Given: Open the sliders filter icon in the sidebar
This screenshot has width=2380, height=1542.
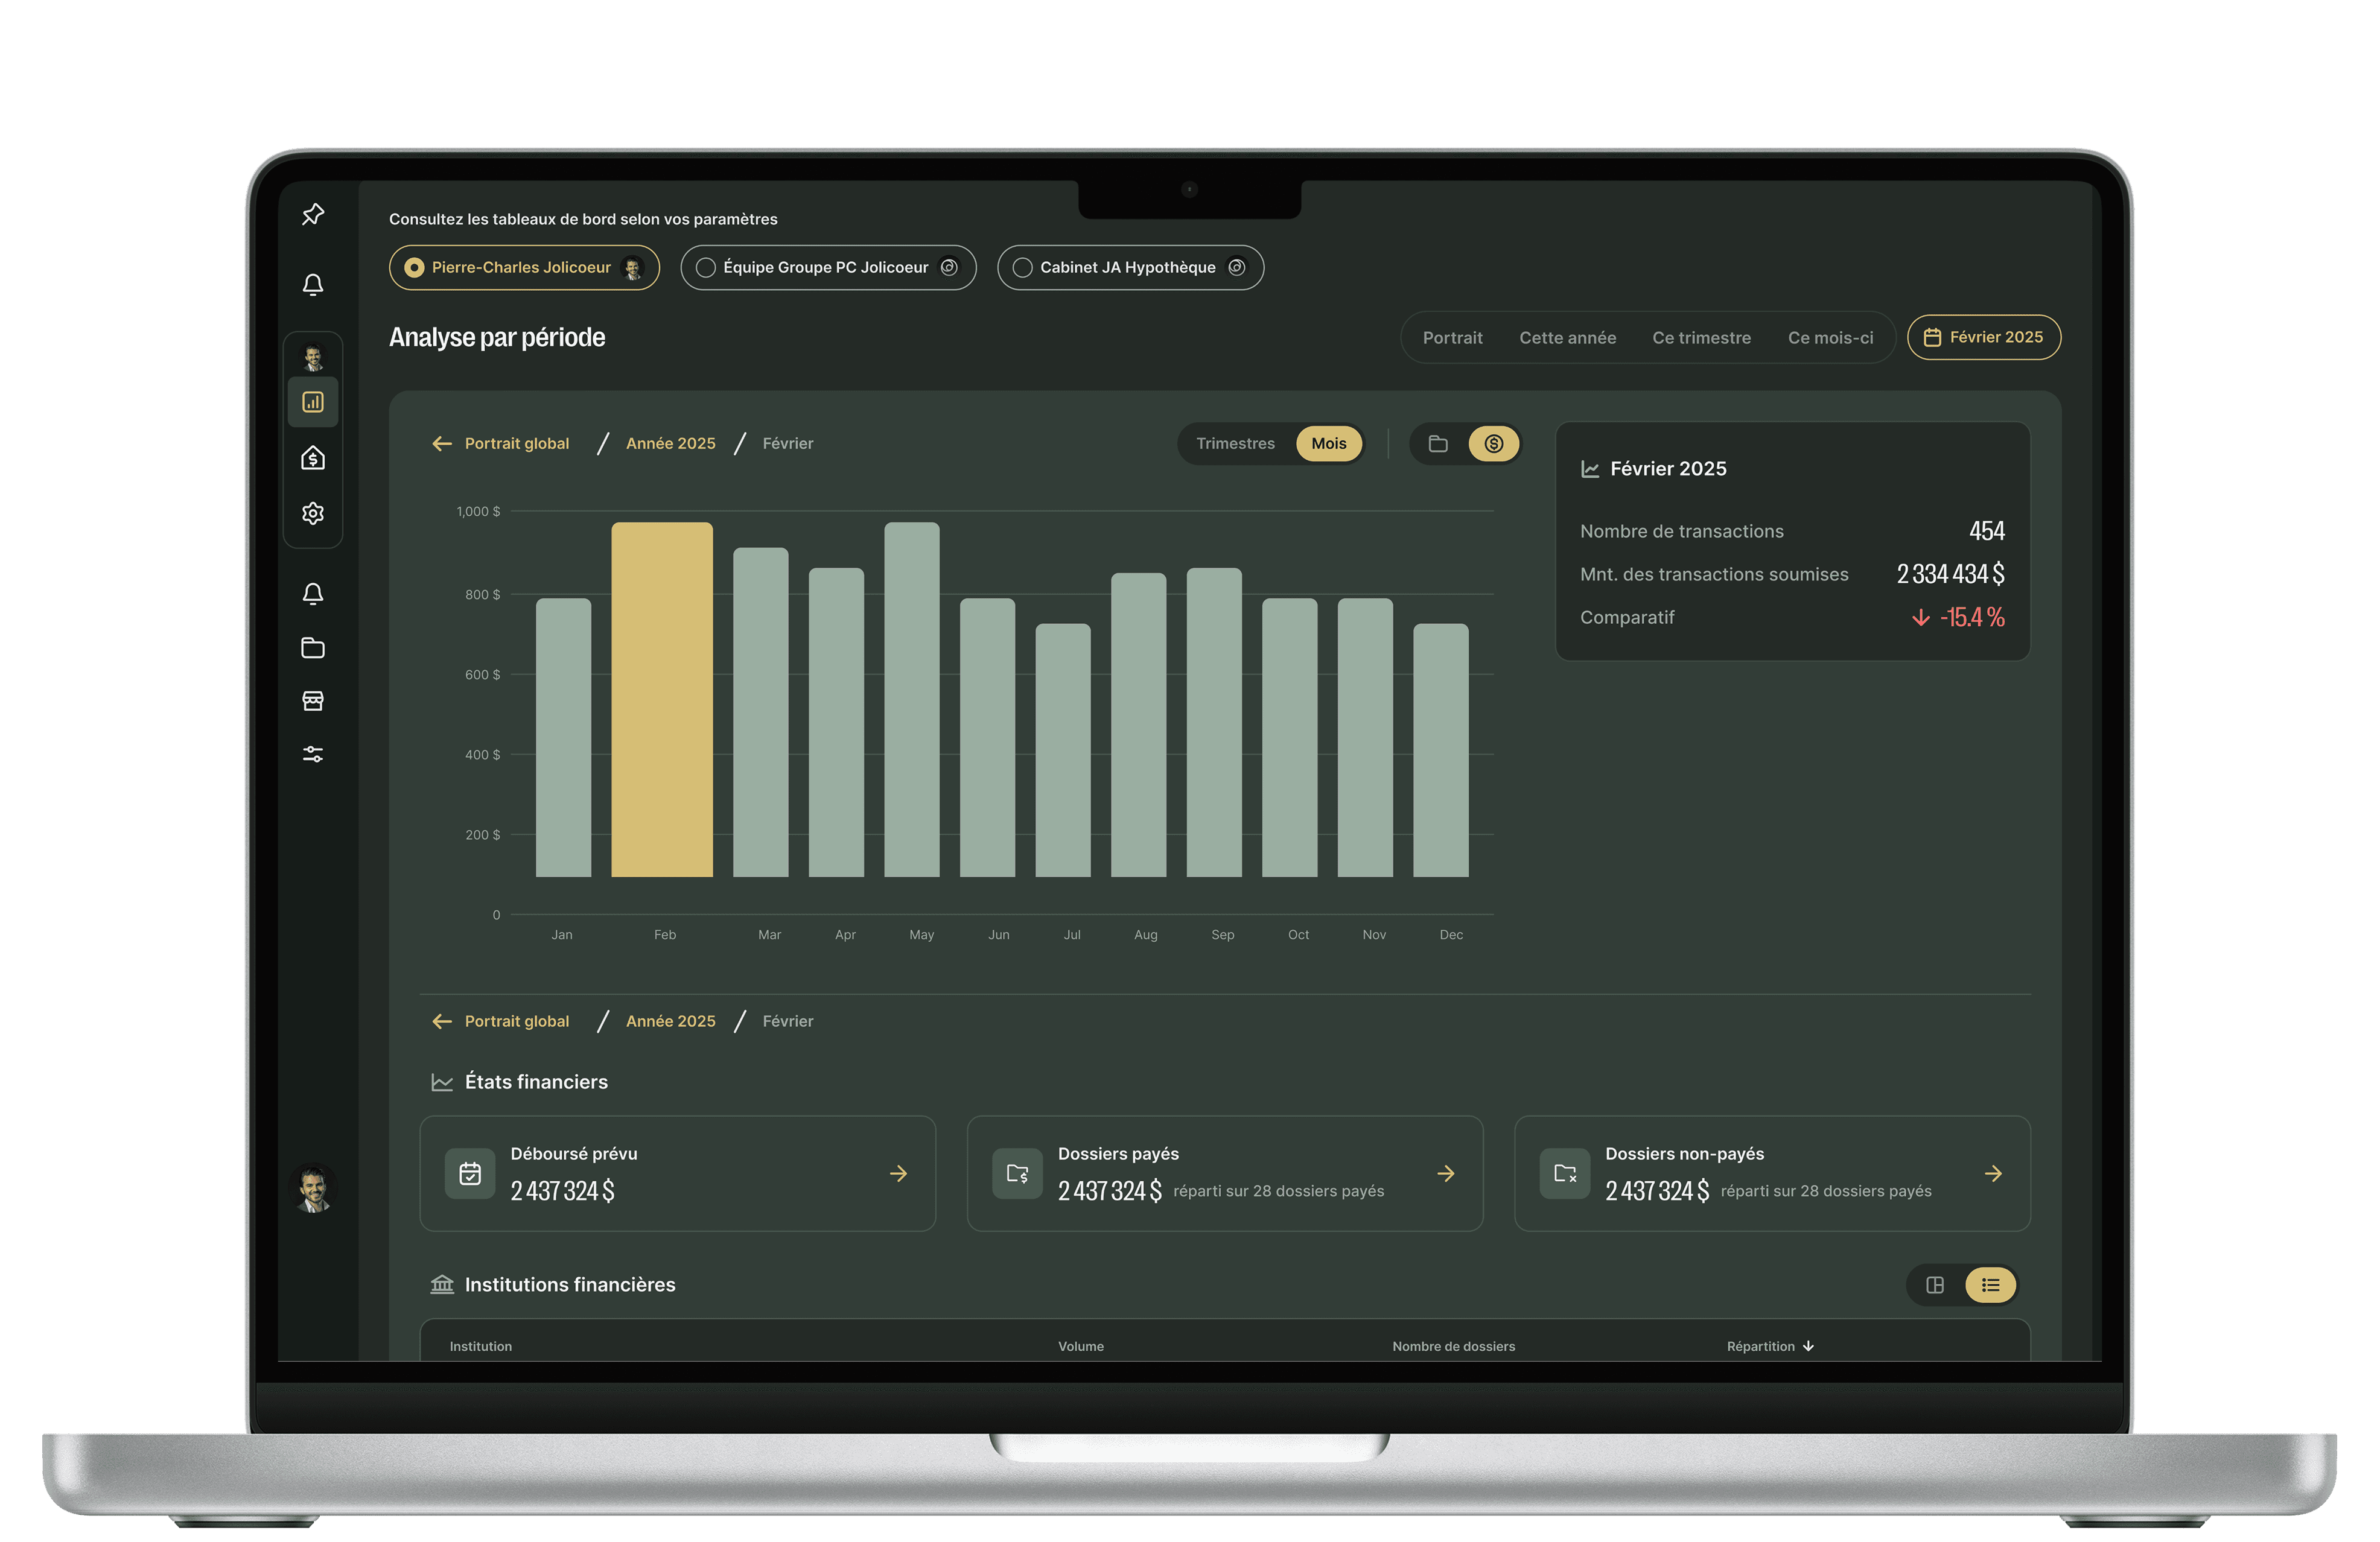Looking at the screenshot, I should (x=313, y=754).
